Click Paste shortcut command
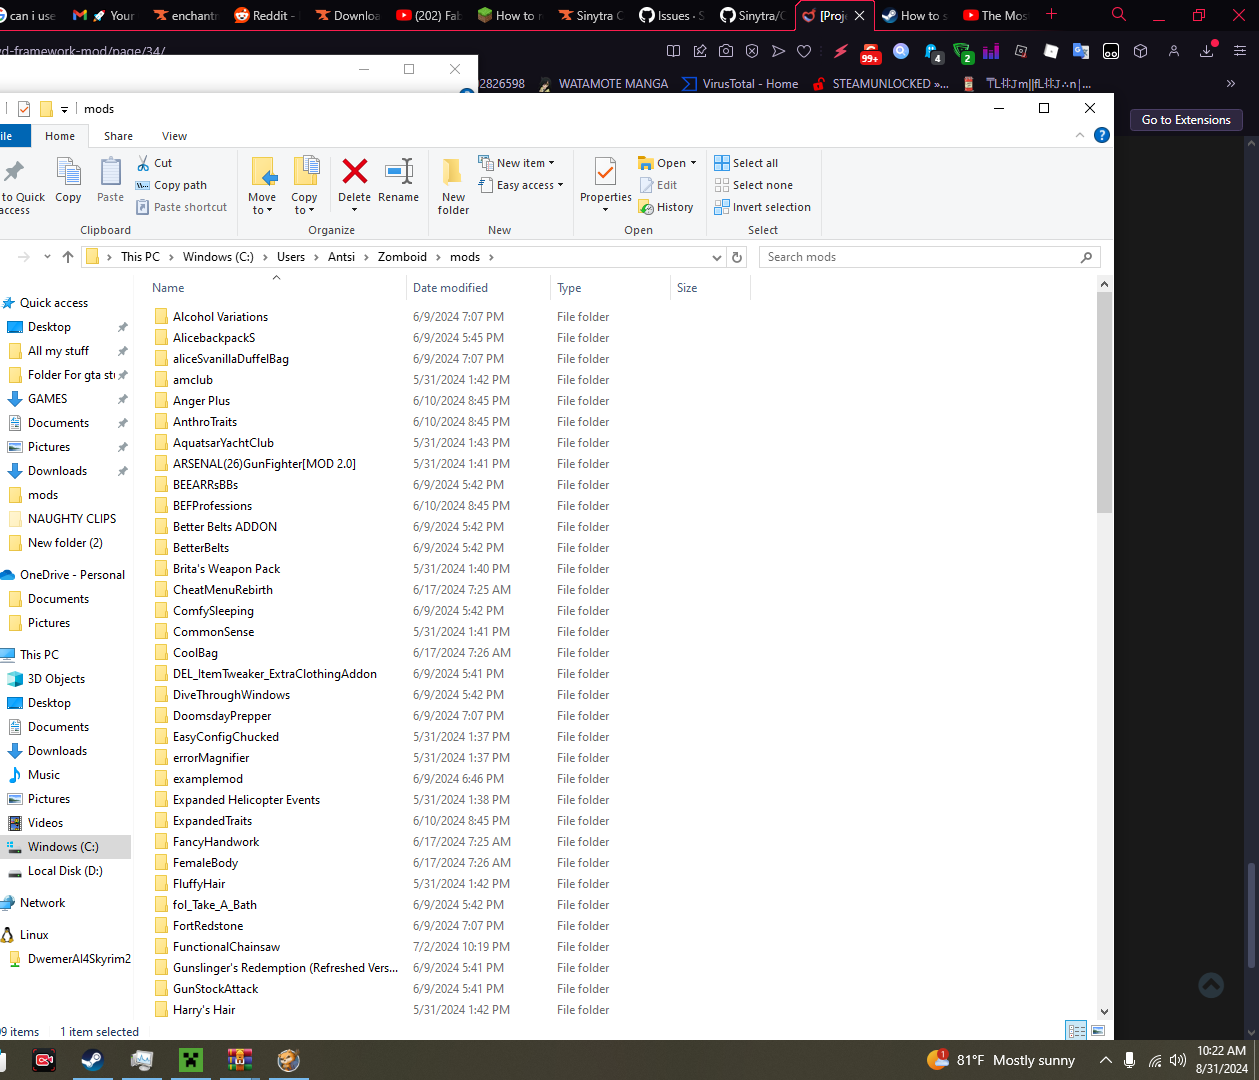The image size is (1259, 1080). click(x=181, y=207)
